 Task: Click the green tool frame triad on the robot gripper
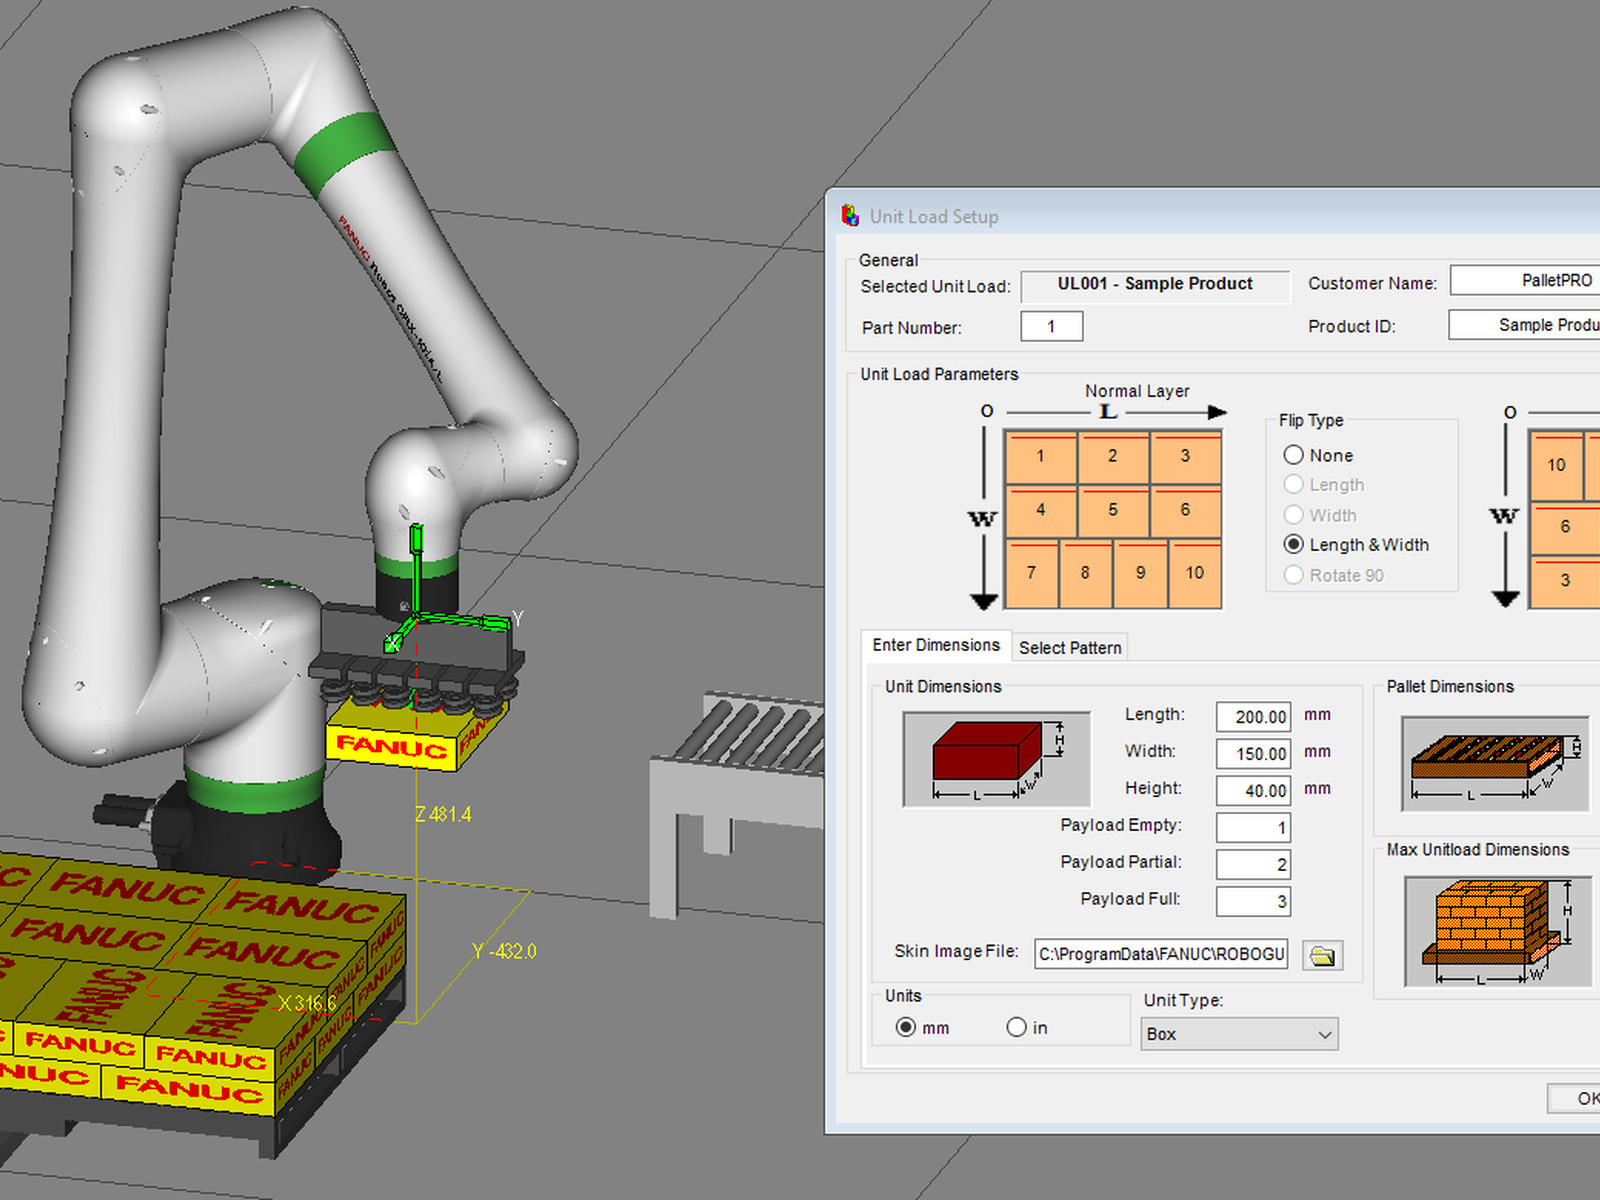(x=416, y=620)
